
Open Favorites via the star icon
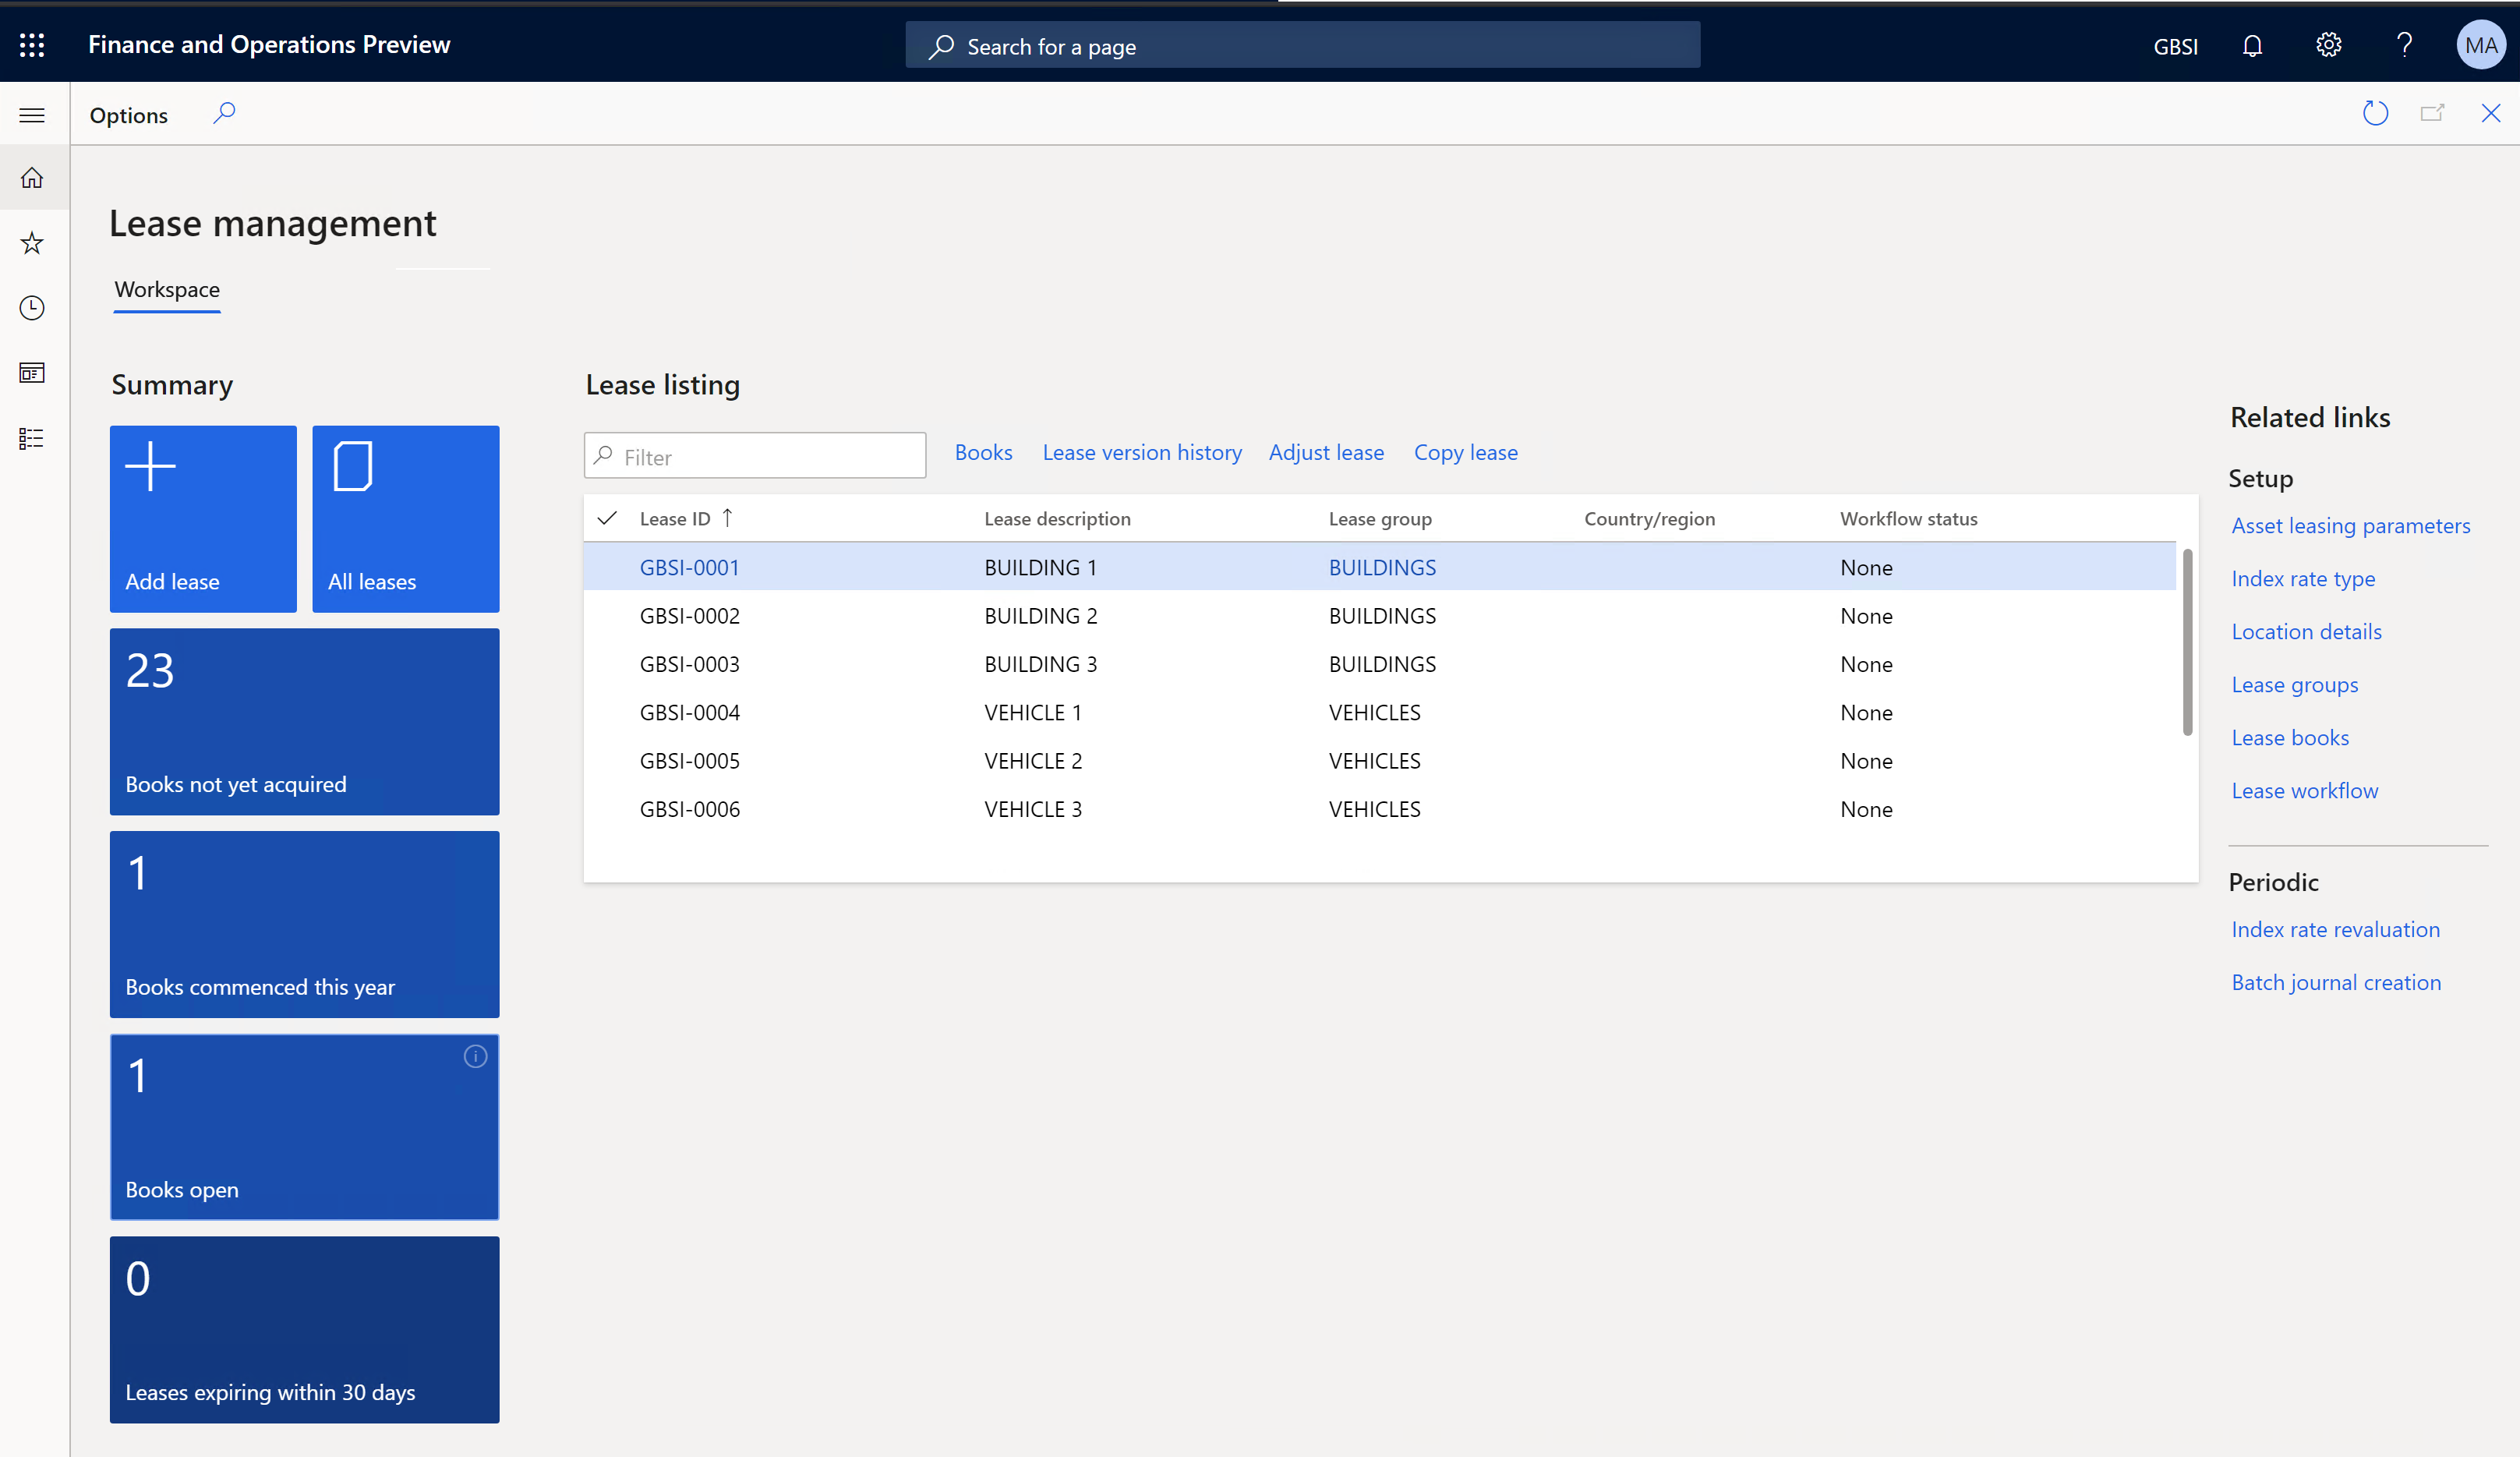pos(31,242)
